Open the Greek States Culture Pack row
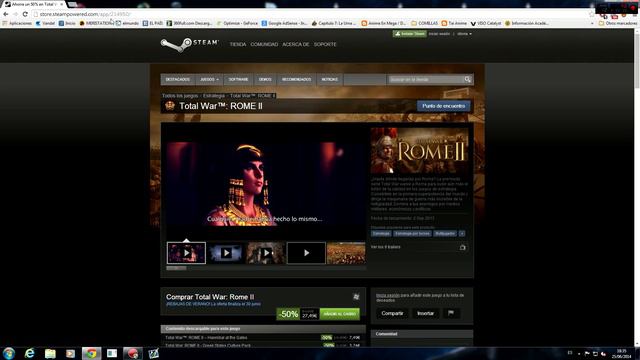 [x=263, y=345]
